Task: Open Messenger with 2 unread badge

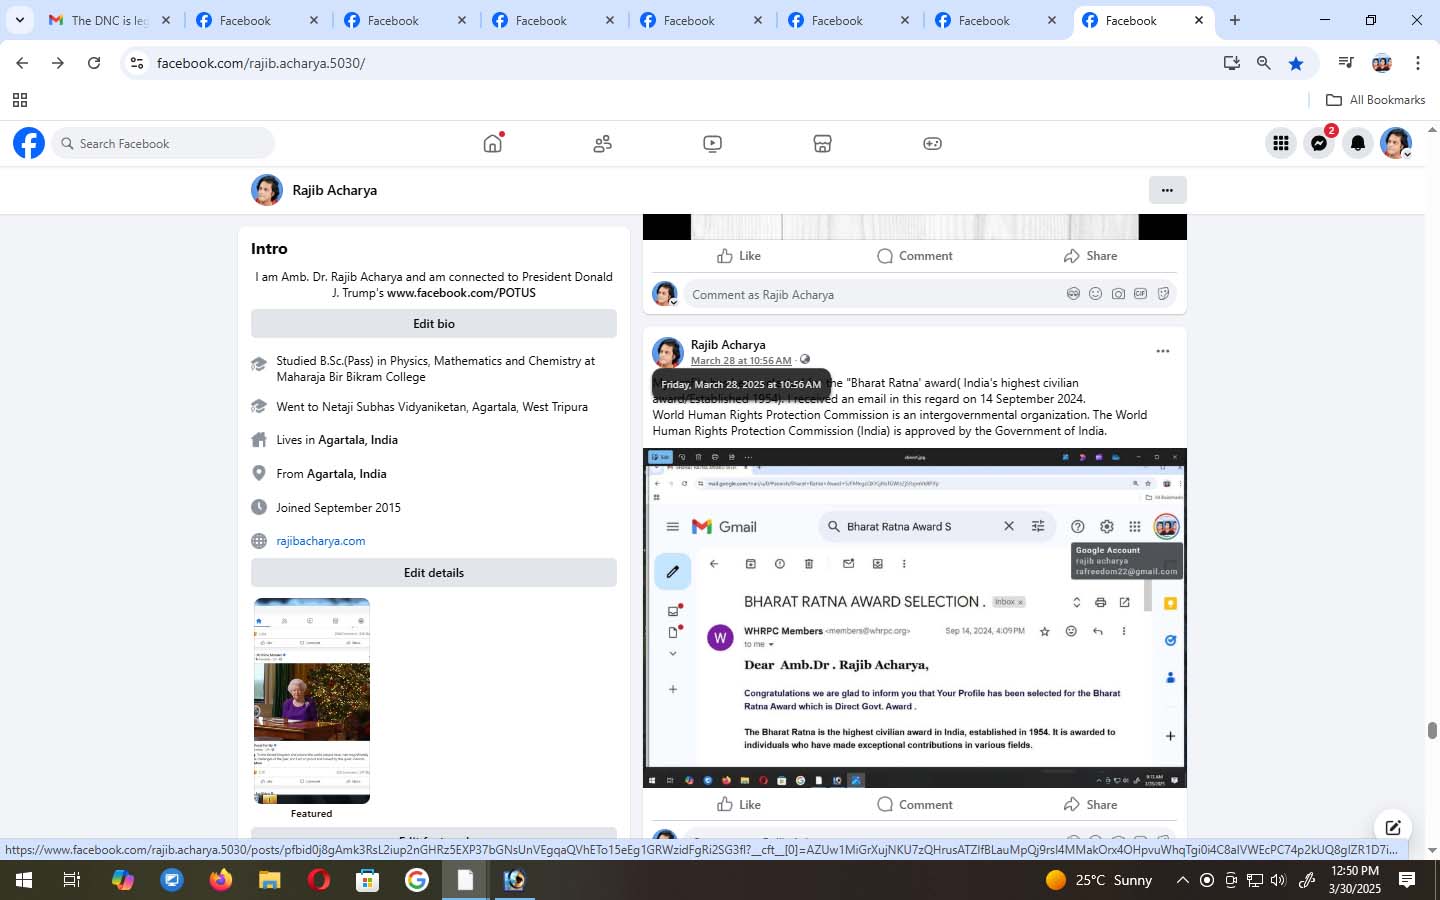Action: (1319, 143)
